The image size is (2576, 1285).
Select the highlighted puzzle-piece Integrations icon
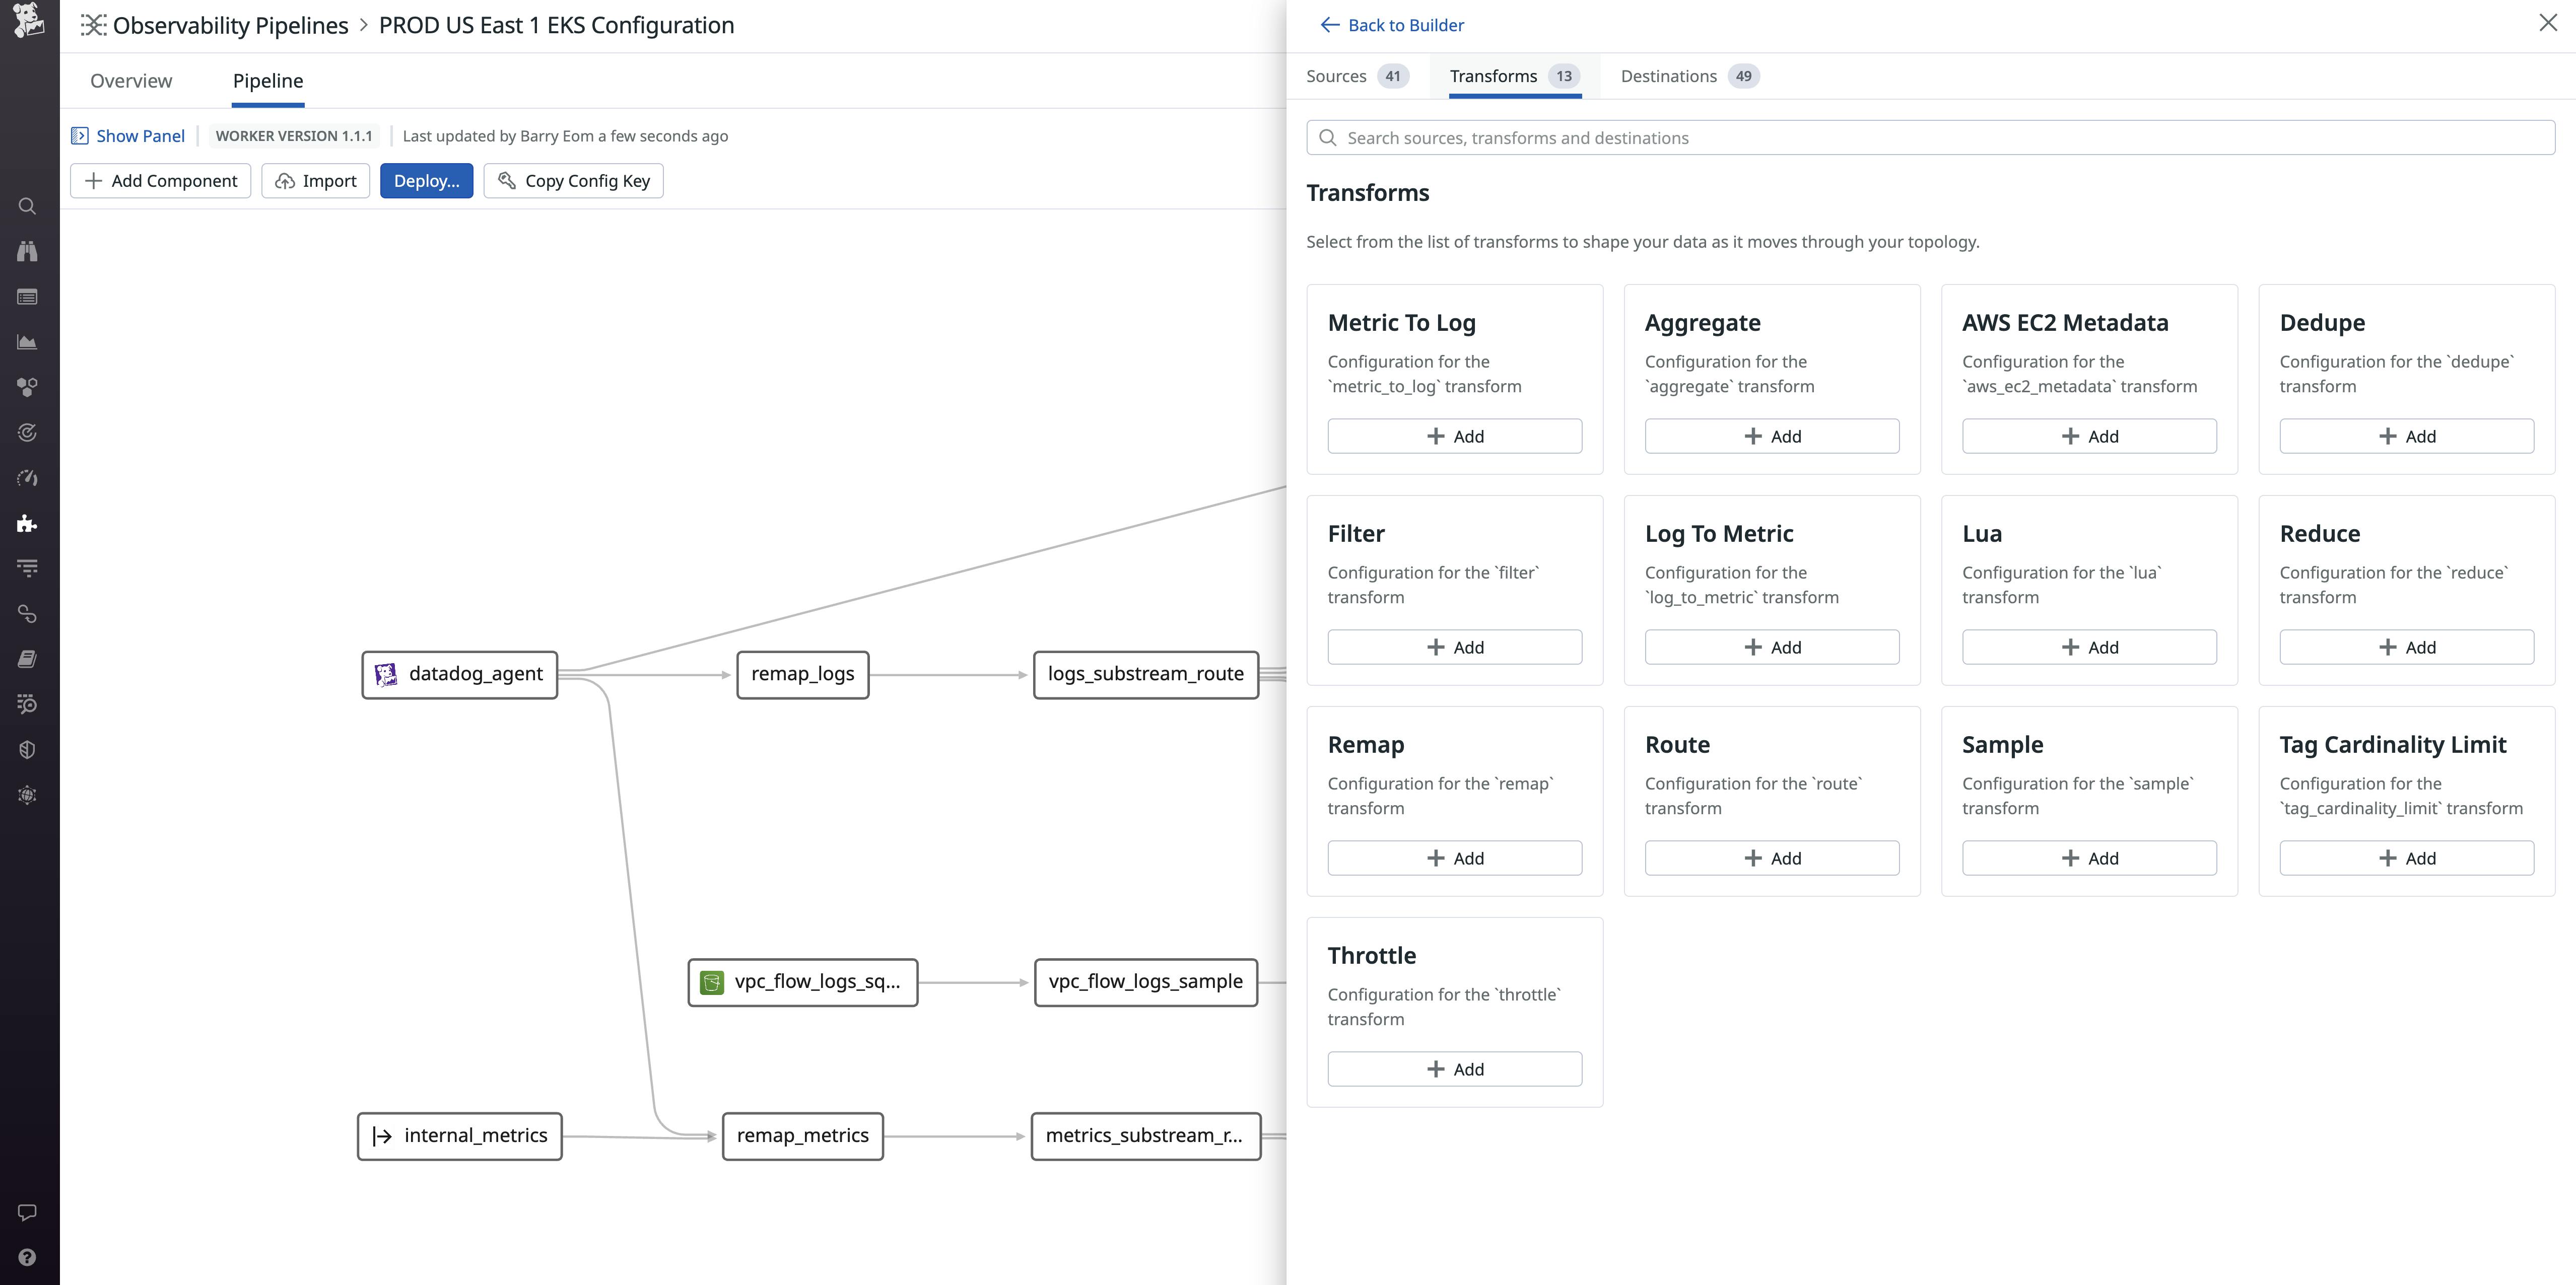click(x=27, y=523)
